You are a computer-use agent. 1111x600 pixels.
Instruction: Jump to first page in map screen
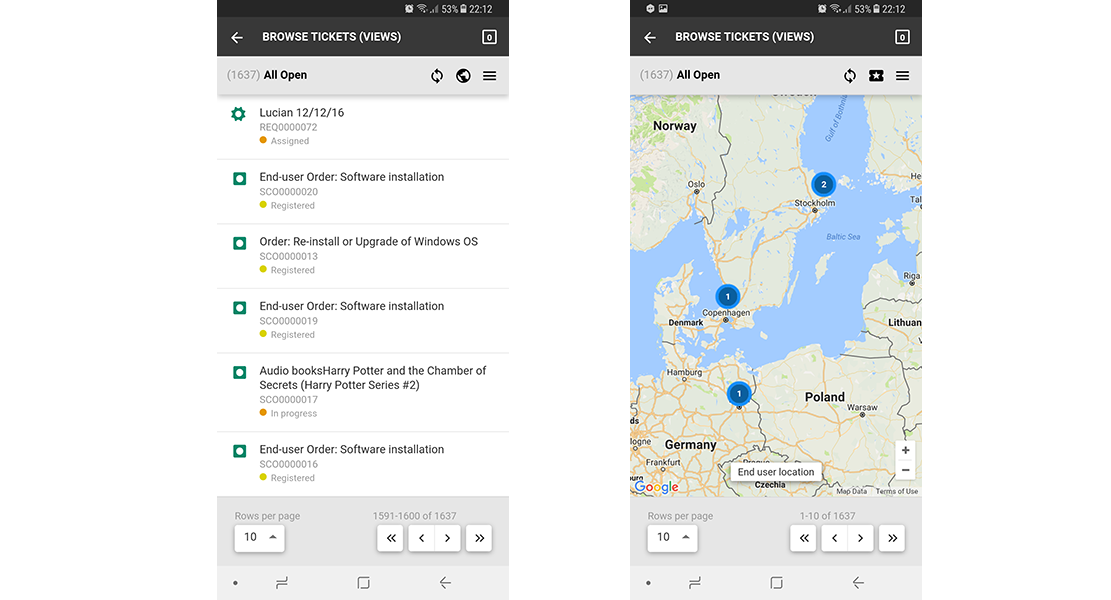point(803,538)
